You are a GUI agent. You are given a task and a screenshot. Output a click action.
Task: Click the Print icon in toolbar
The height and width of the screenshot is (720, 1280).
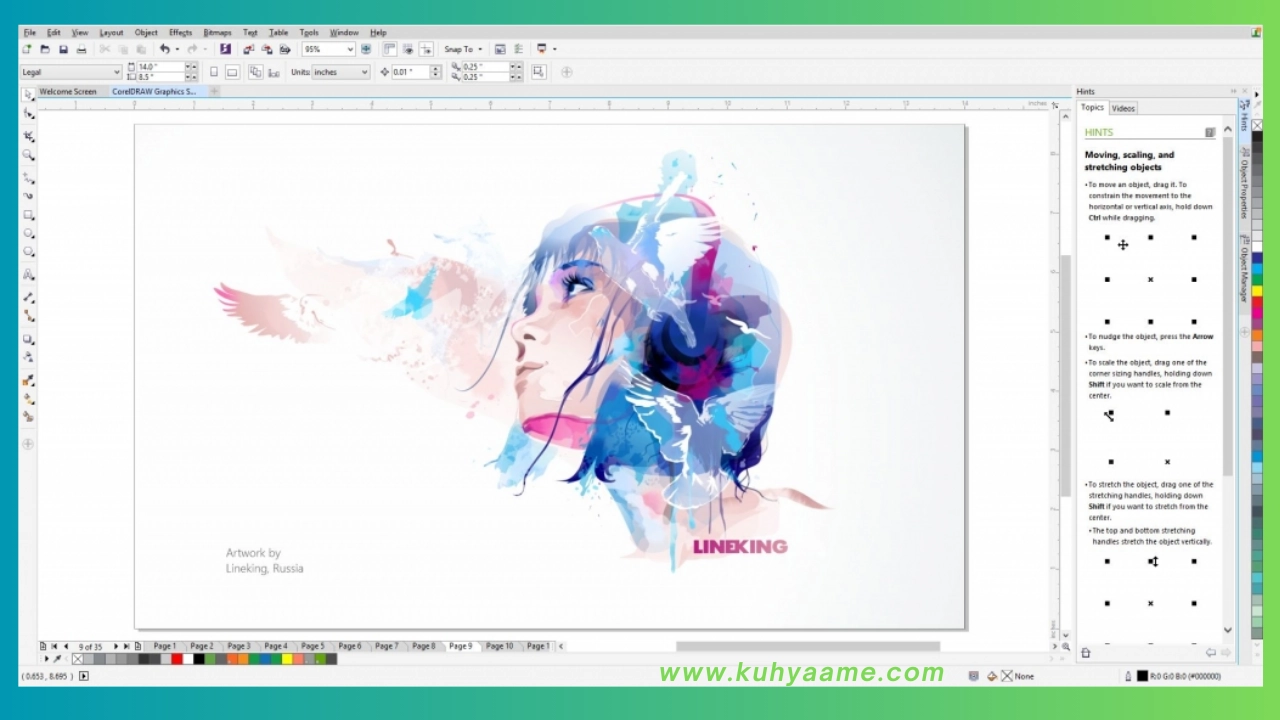point(81,49)
